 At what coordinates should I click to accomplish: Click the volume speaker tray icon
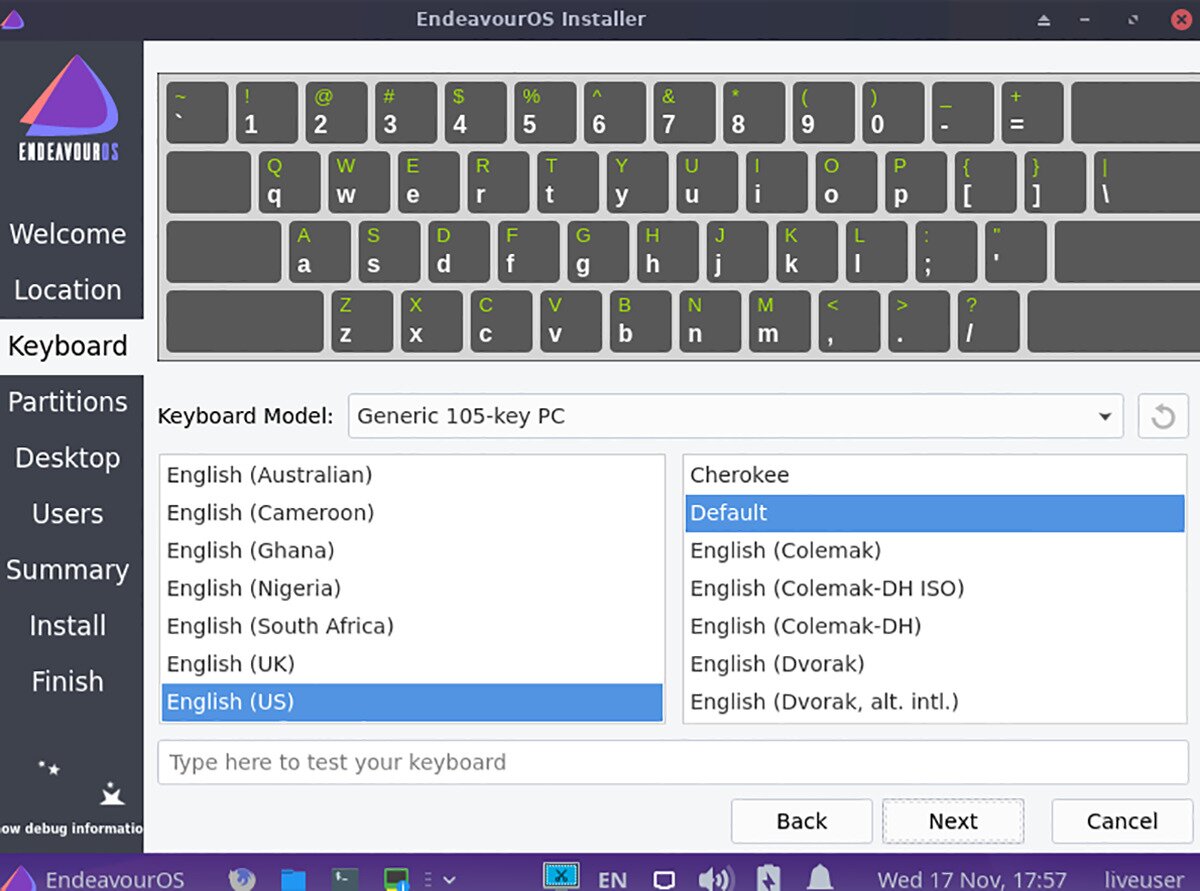714,879
